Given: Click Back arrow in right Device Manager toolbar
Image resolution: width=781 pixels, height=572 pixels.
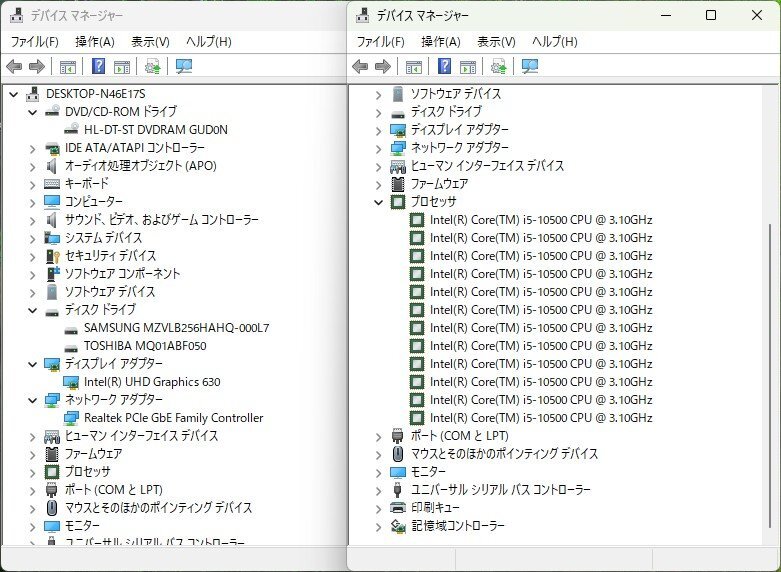Looking at the screenshot, I should (x=360, y=66).
